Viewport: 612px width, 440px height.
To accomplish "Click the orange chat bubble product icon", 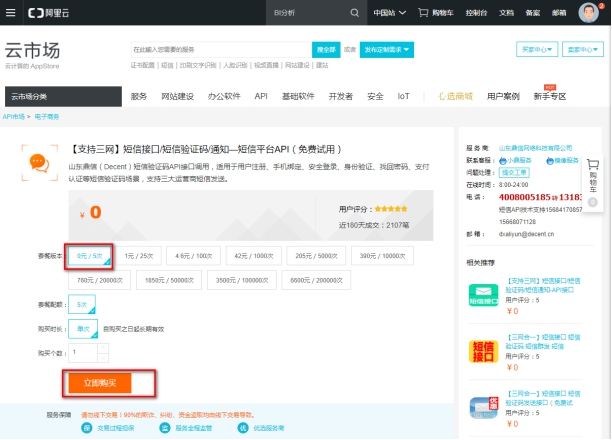I will tap(39, 163).
